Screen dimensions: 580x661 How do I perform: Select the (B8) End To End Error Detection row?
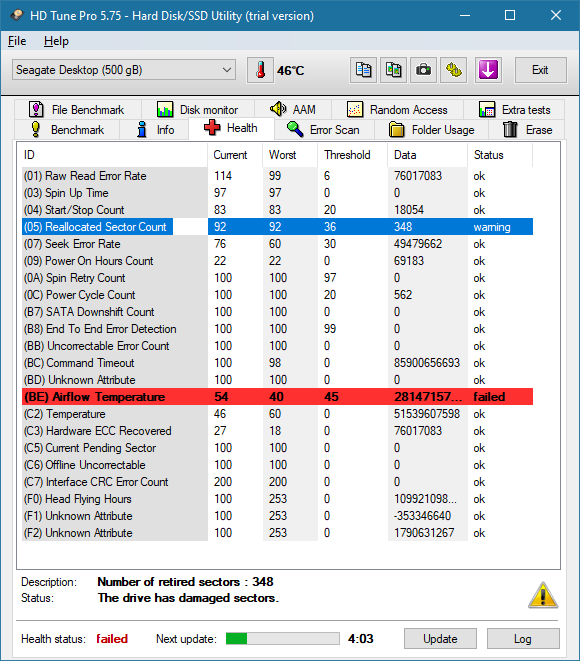[x=277, y=329]
